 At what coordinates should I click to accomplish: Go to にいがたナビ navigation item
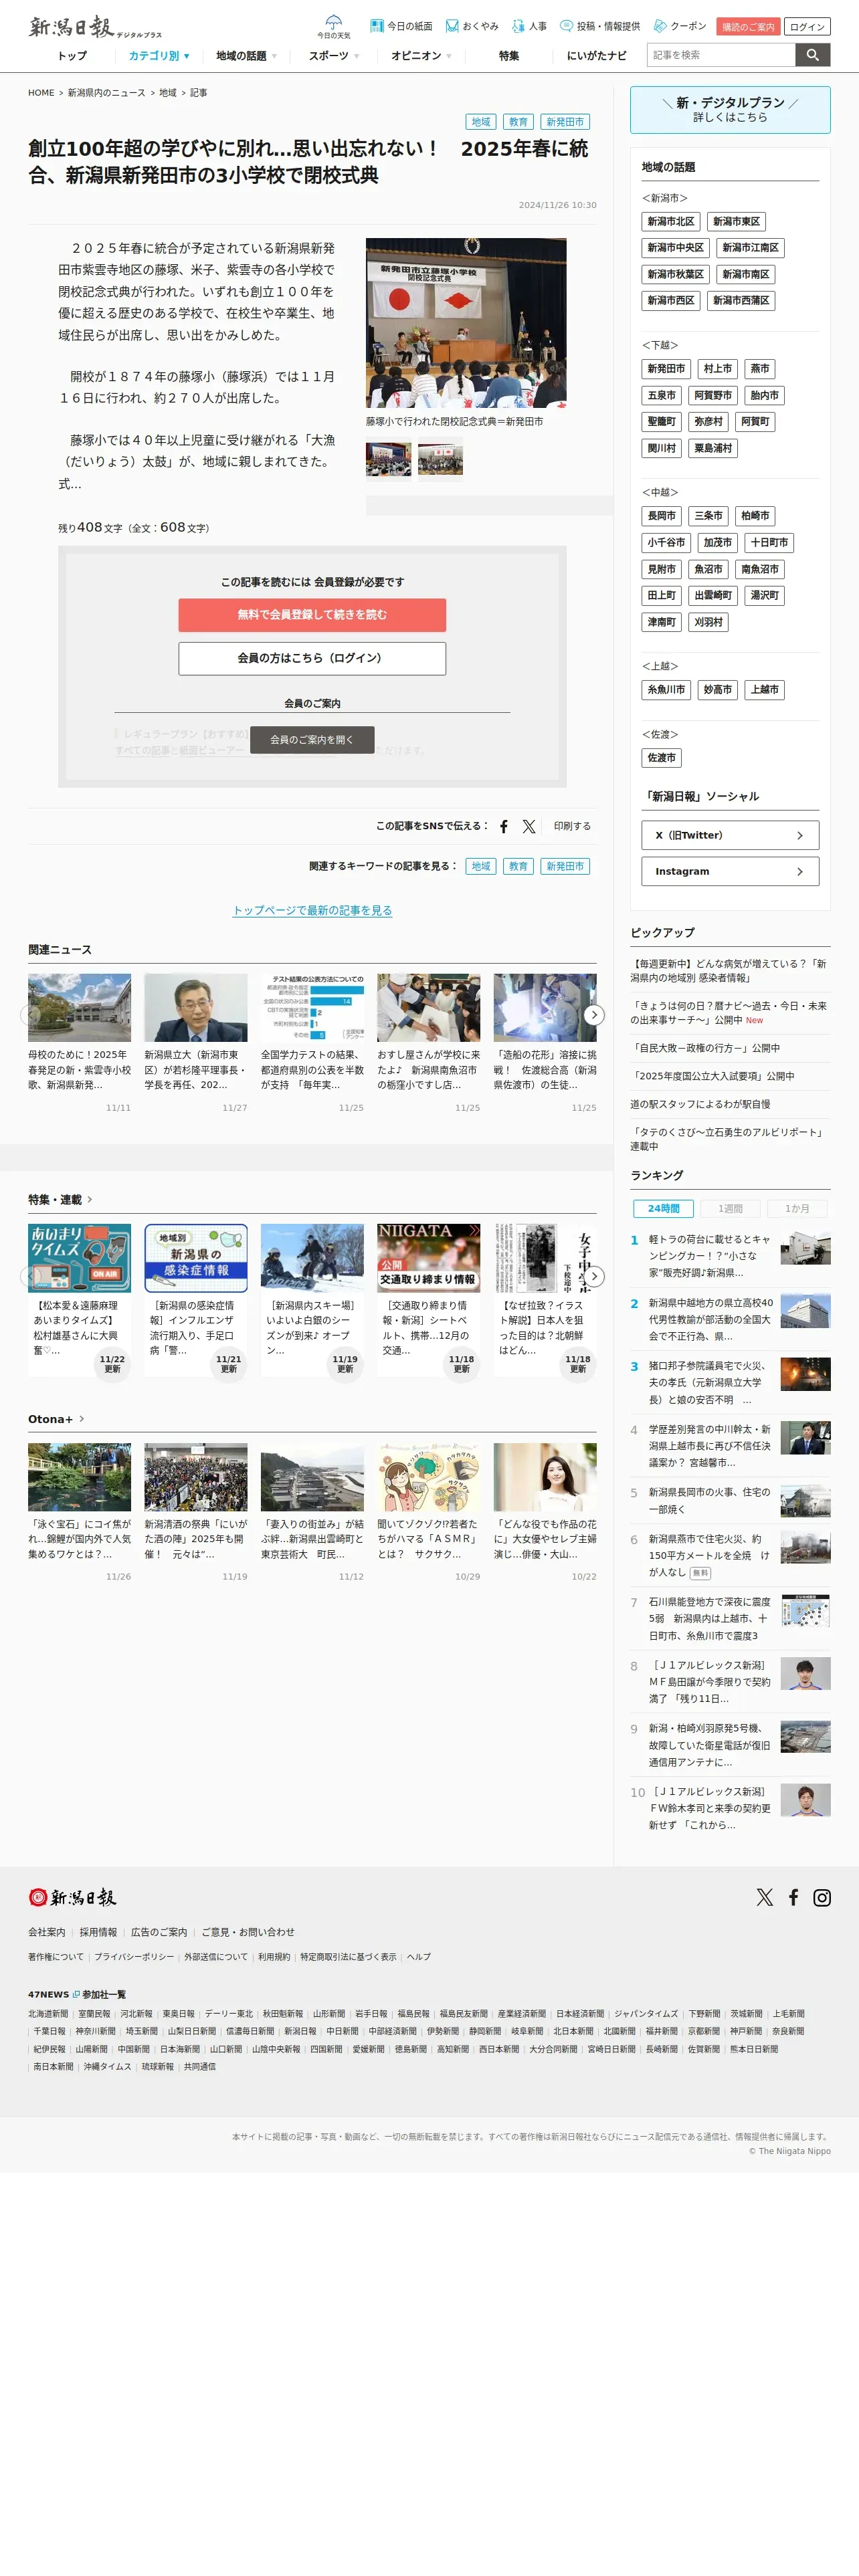click(597, 56)
